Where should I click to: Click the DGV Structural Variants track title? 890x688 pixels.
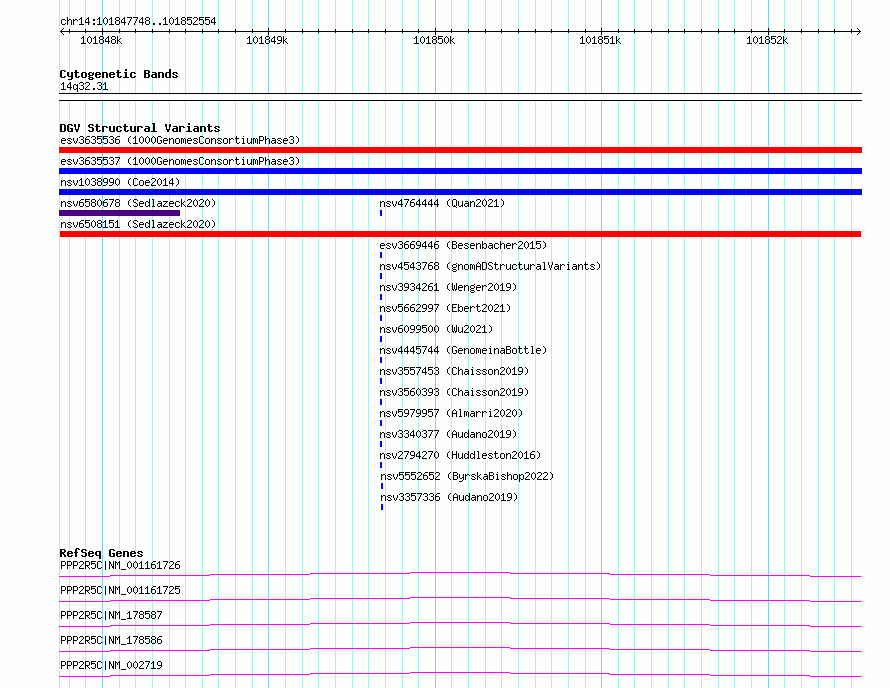140,128
